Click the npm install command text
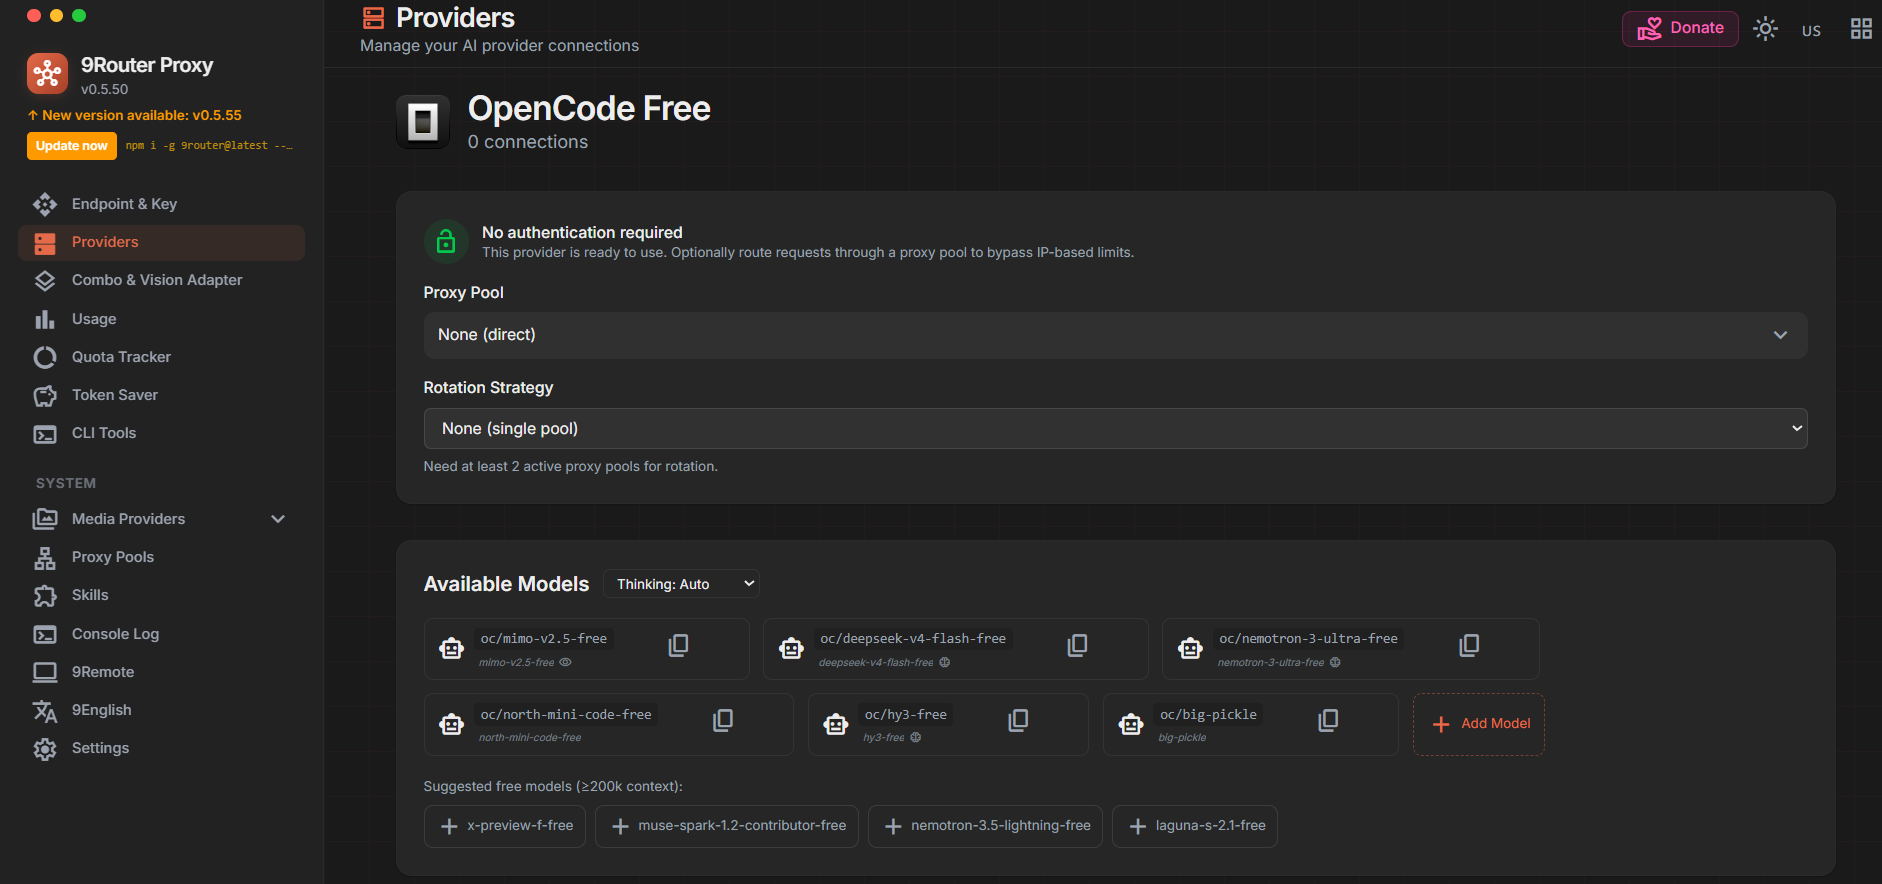Image resolution: width=1882 pixels, height=884 pixels. point(209,146)
